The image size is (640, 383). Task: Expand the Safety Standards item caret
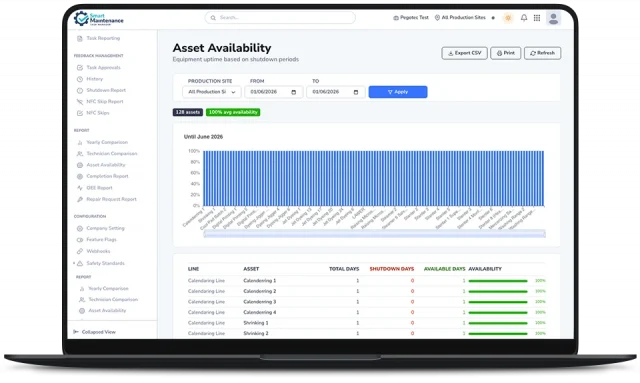(74, 263)
